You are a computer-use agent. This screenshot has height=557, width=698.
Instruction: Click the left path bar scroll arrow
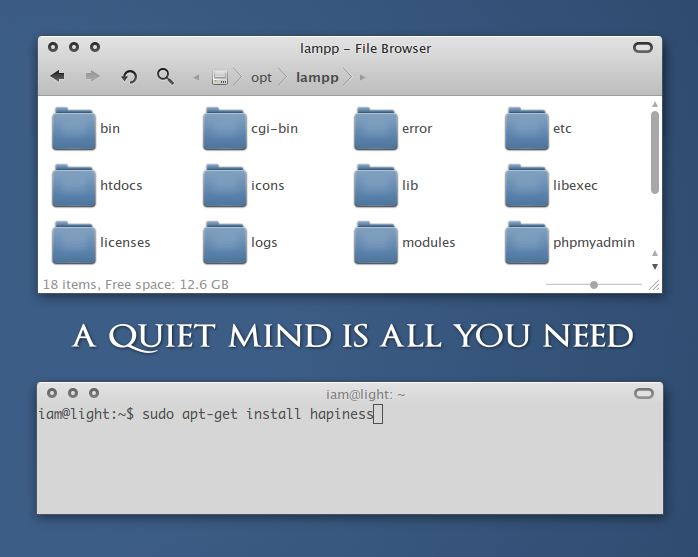196,77
